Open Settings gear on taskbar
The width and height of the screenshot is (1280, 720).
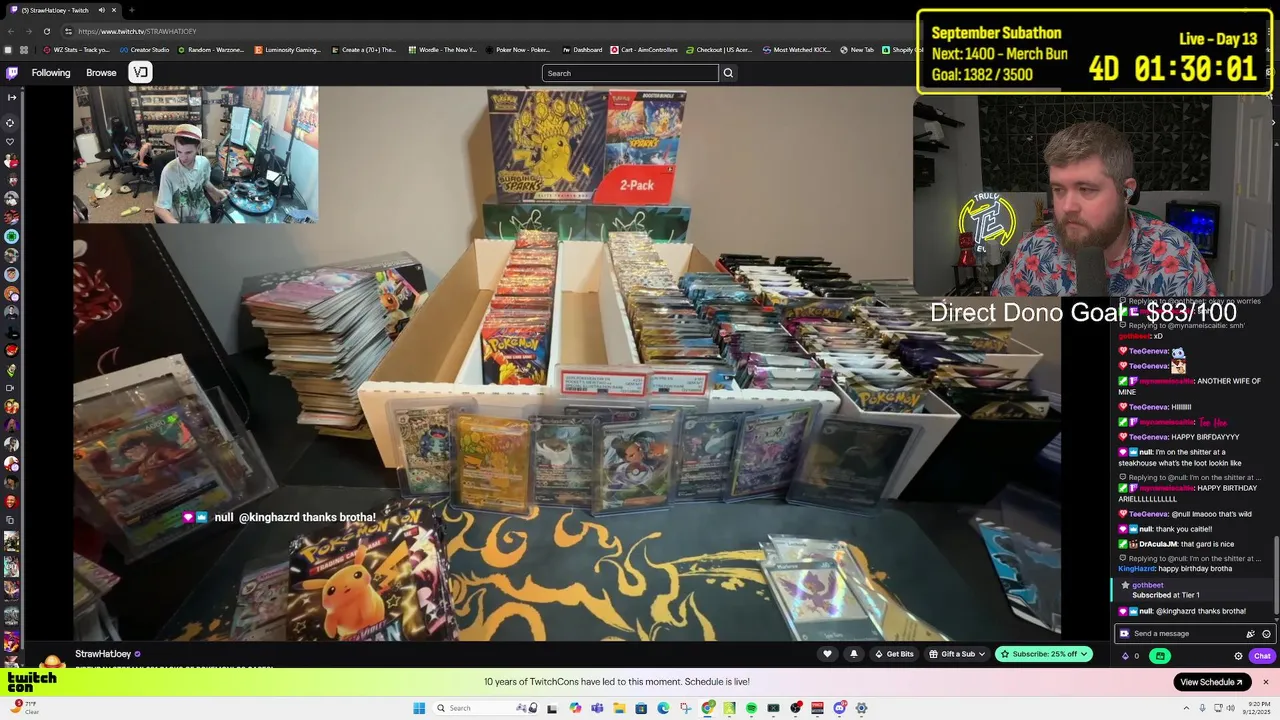point(861,708)
